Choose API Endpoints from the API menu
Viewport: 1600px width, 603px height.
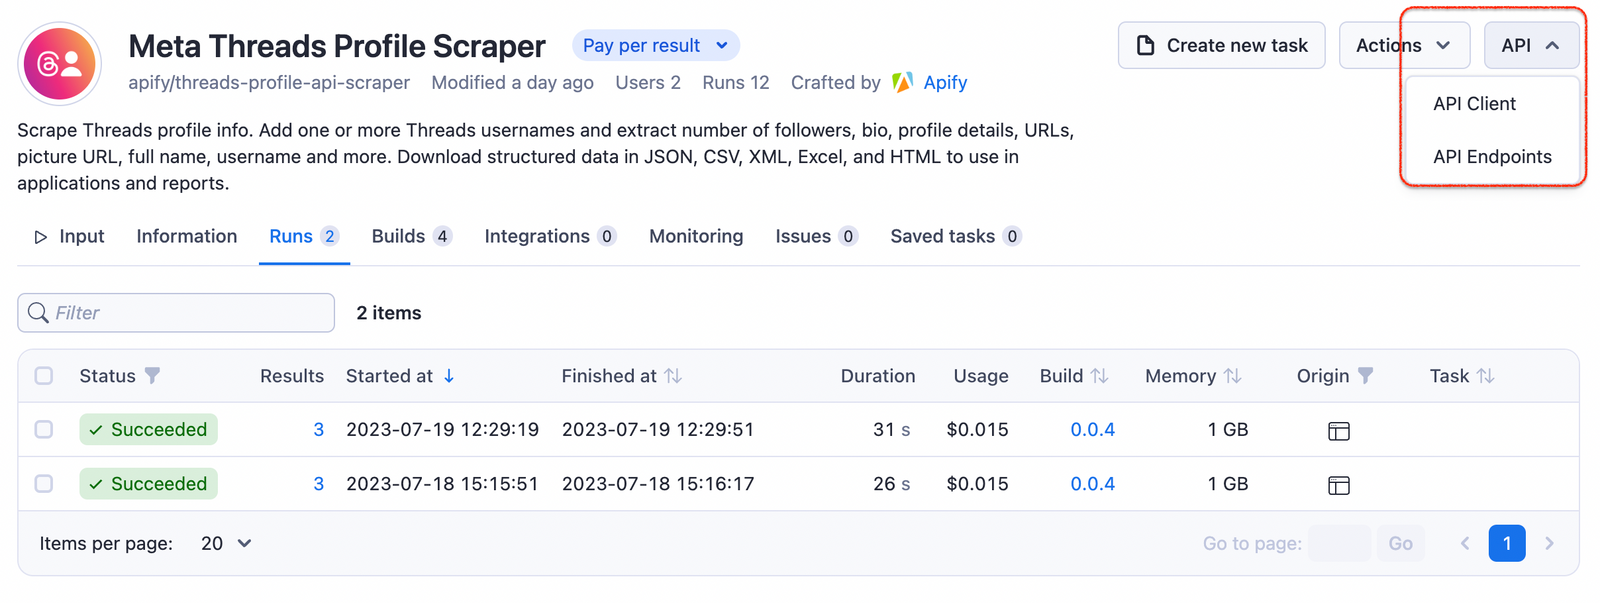click(x=1491, y=157)
